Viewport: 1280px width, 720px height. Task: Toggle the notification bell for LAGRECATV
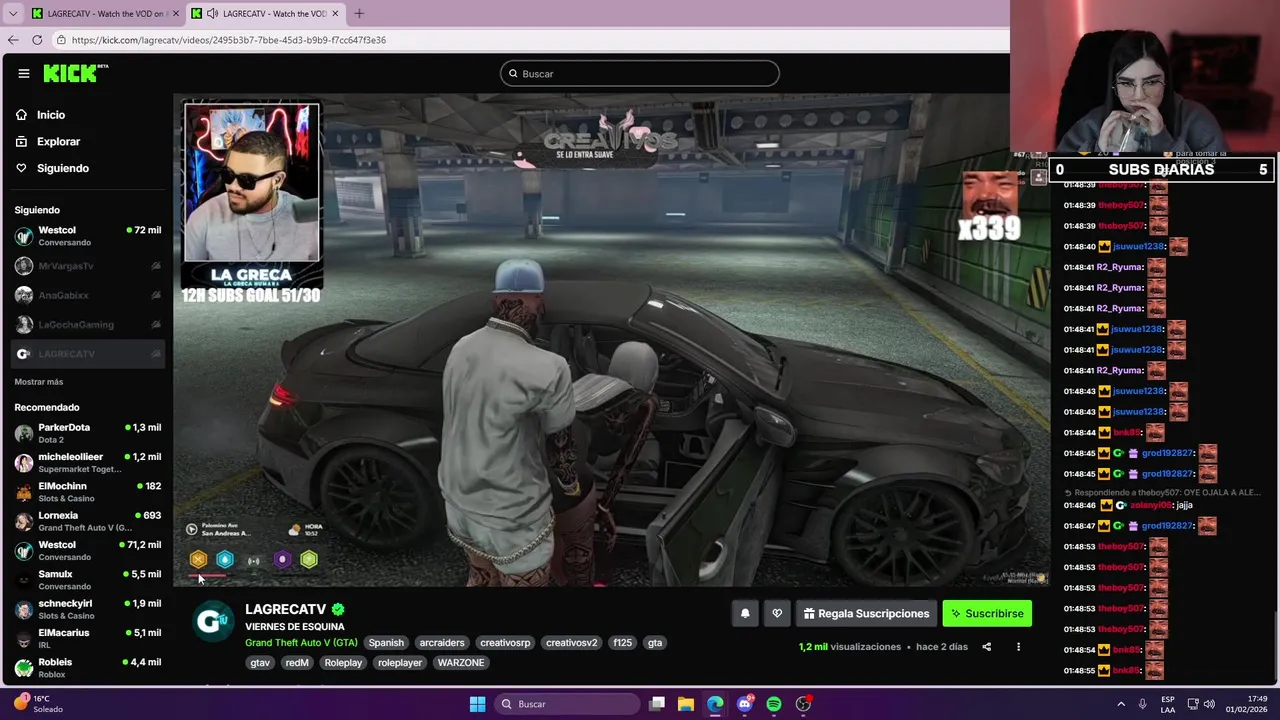tap(745, 614)
